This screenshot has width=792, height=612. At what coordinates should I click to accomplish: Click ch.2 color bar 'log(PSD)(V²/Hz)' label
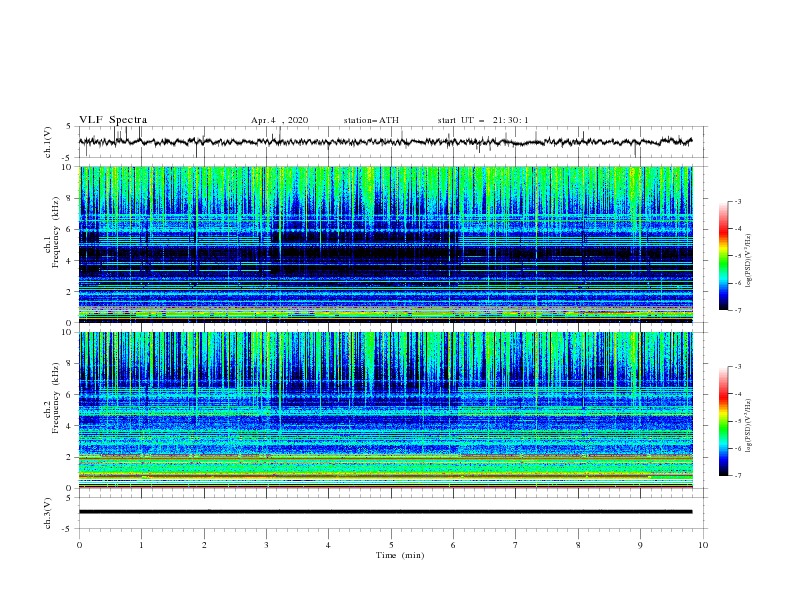coord(749,426)
